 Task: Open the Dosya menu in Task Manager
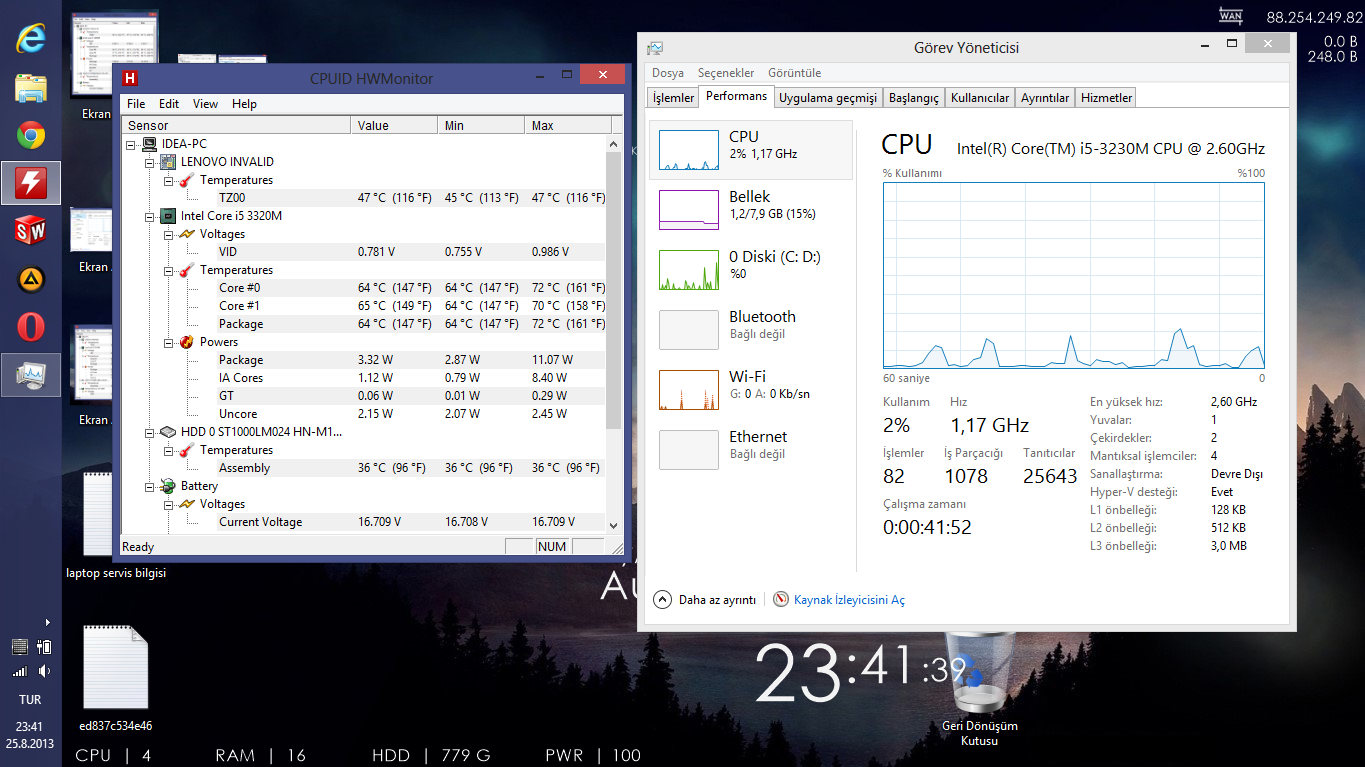(x=668, y=73)
